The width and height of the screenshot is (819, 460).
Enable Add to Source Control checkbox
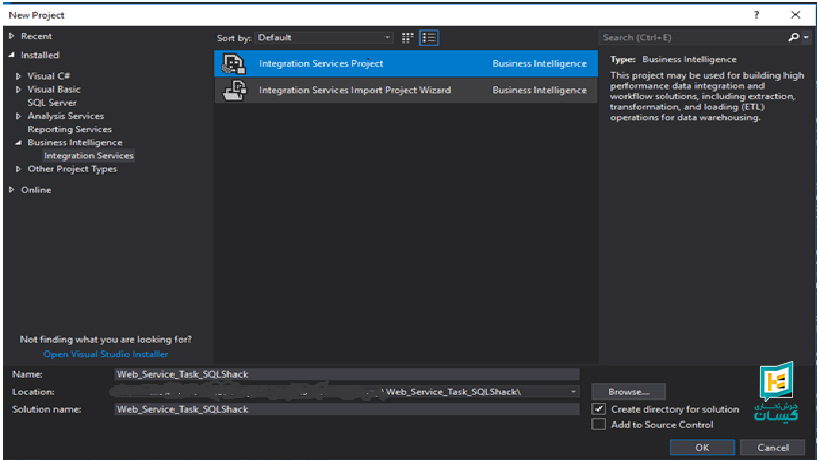click(x=599, y=424)
